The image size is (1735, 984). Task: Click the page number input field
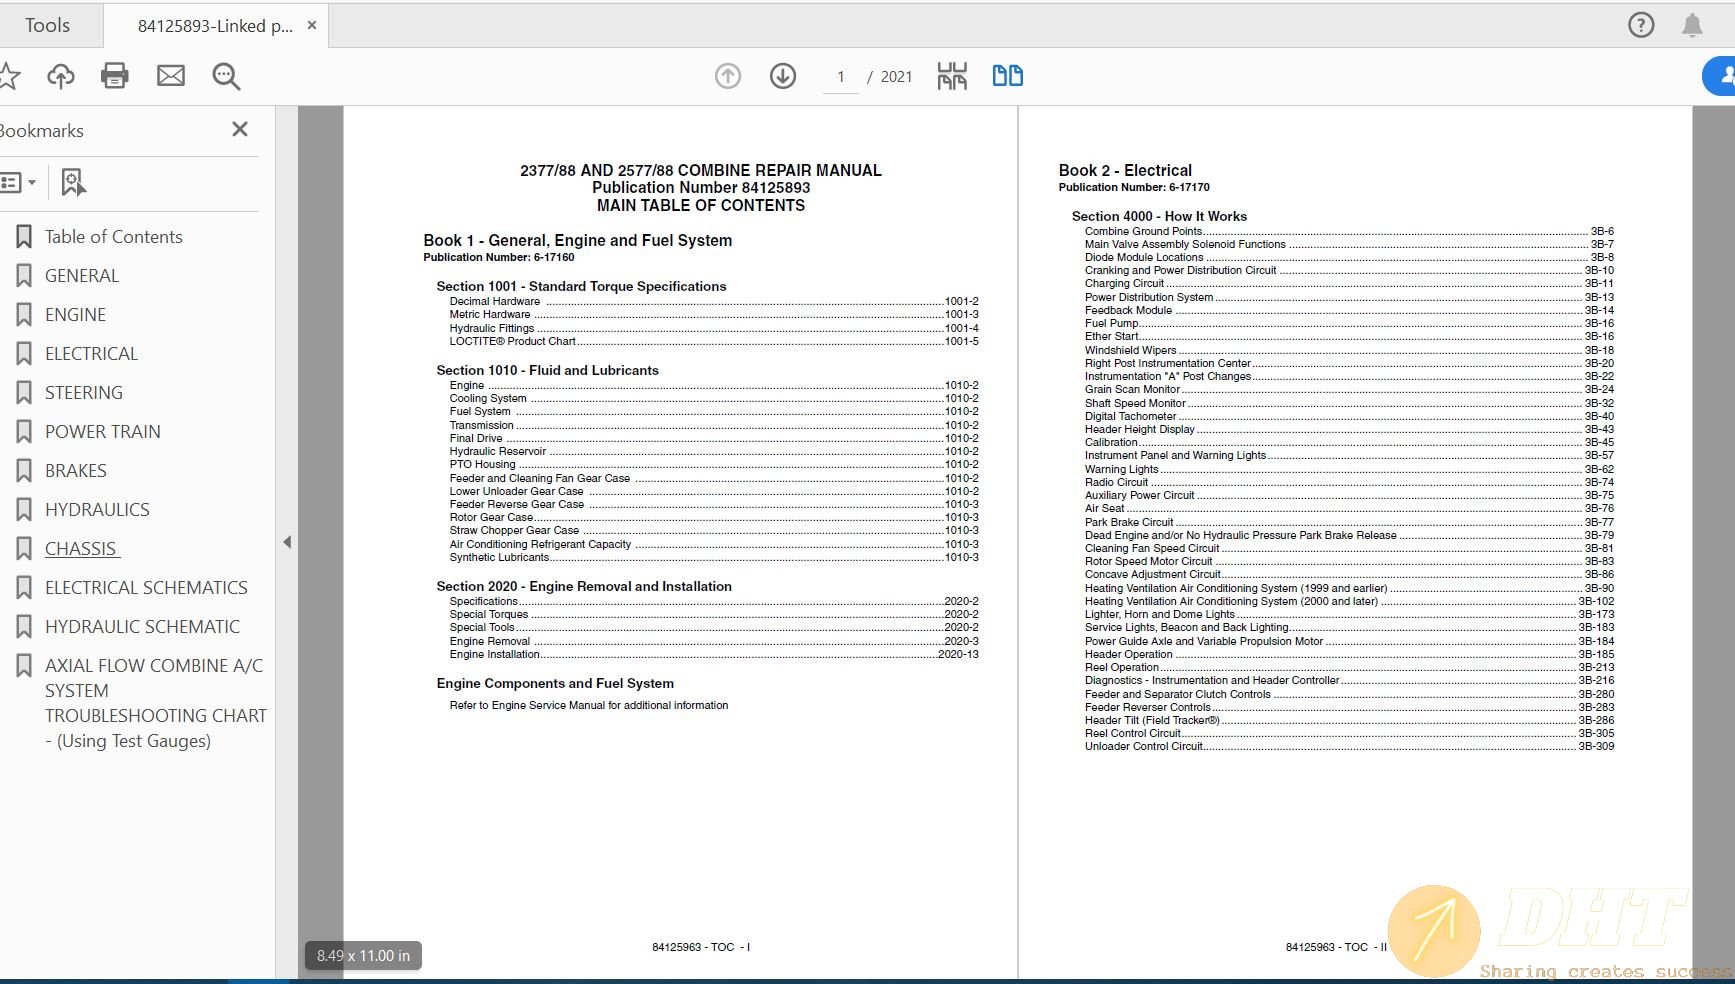[x=841, y=76]
